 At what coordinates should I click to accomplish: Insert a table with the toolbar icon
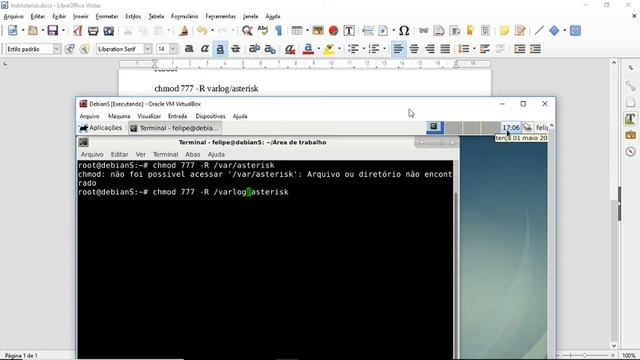pos(297,31)
